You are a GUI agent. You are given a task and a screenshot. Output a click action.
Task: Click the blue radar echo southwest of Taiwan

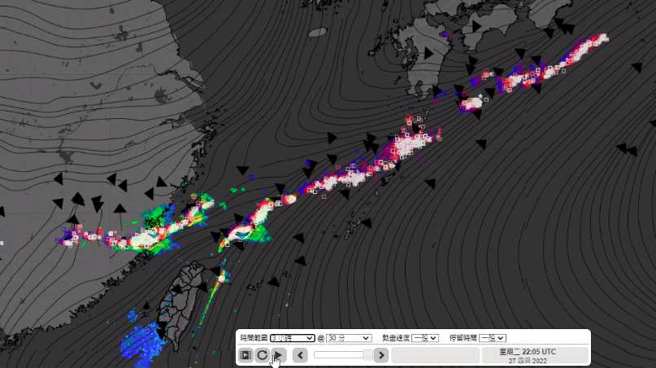[141, 340]
